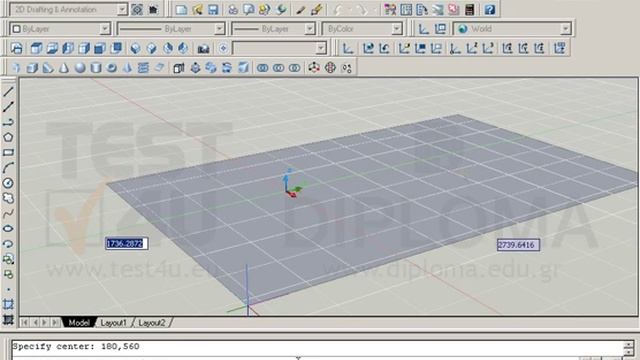Activate the 3D Rotate tool
Screen dimensions: 640x360
(330, 68)
